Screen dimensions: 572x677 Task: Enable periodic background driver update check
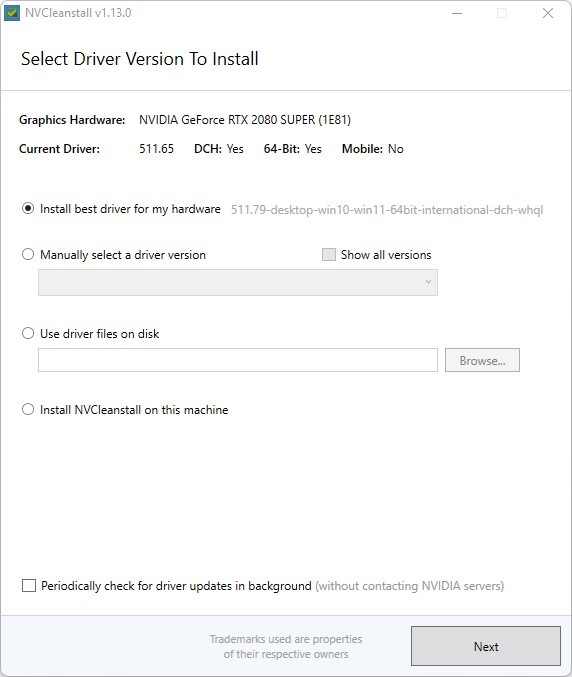[x=29, y=586]
